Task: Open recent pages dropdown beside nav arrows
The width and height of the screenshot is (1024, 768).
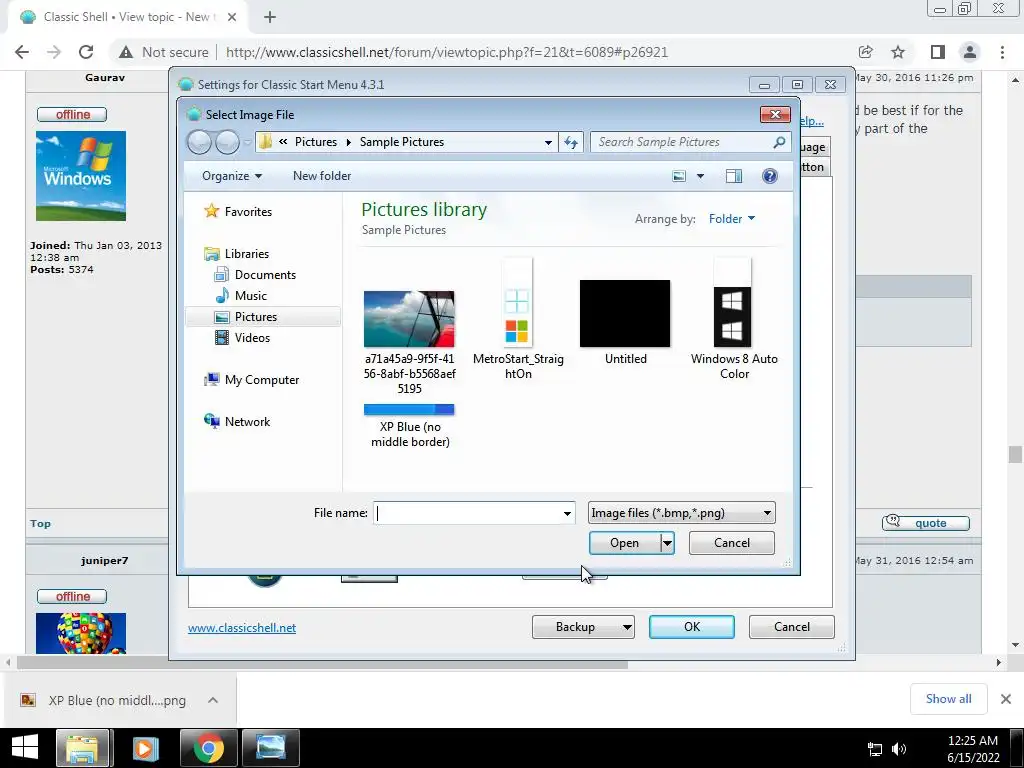Action: [248, 142]
